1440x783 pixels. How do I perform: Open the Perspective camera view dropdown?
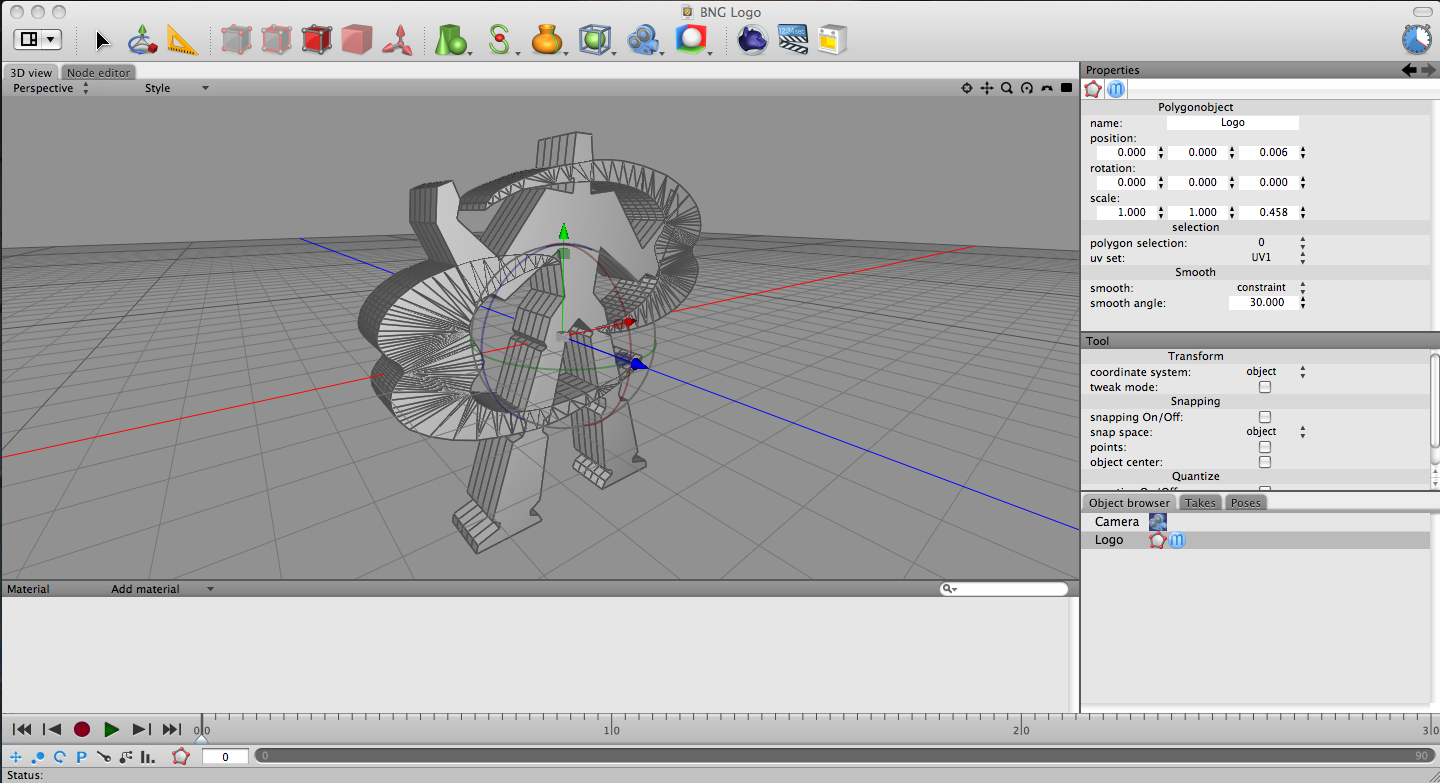pos(50,88)
